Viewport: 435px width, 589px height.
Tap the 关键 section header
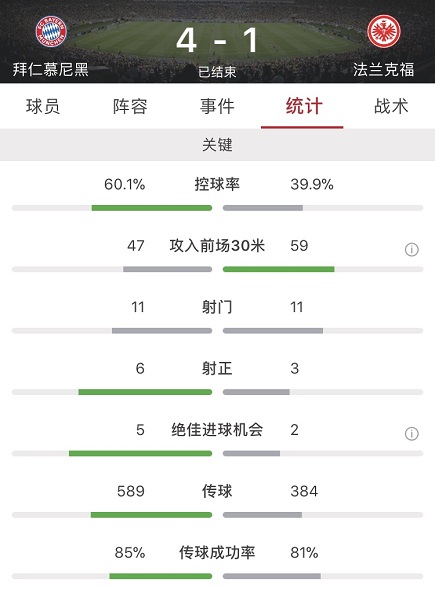[218, 145]
